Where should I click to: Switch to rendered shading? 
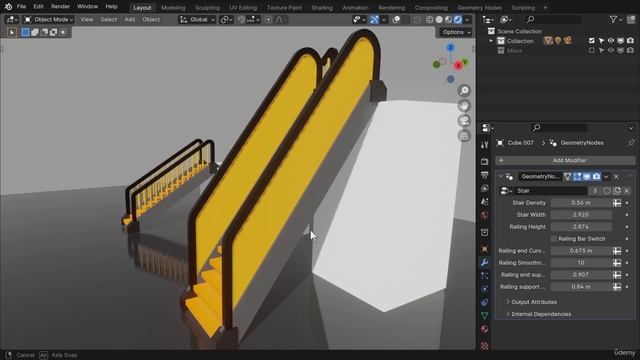[458, 20]
